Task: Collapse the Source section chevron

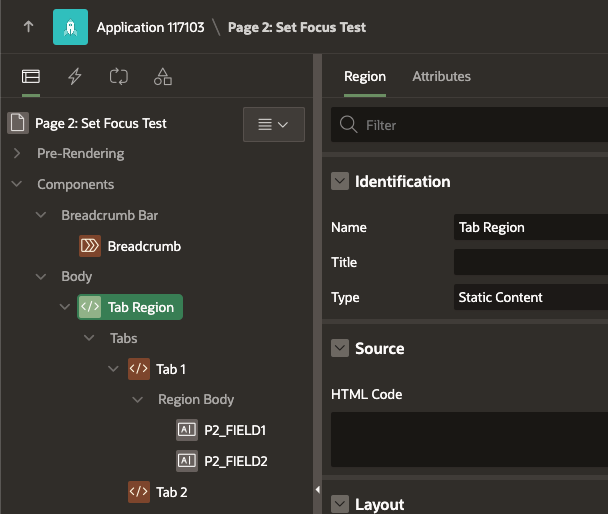Action: [x=340, y=349]
